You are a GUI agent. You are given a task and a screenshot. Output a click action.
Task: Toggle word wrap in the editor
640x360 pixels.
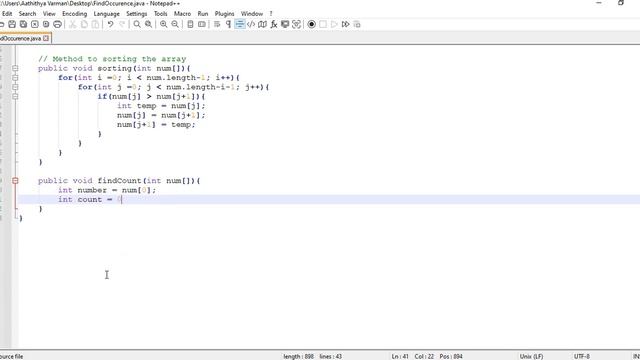tap(217, 24)
